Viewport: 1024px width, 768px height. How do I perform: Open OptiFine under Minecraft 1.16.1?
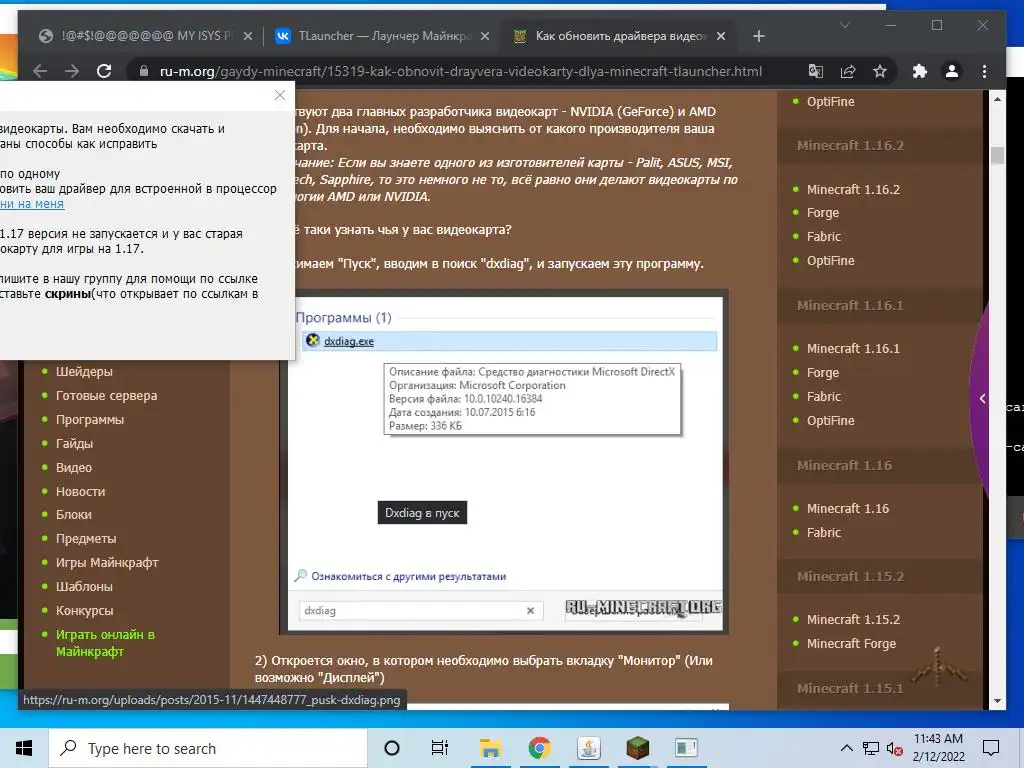click(830, 421)
